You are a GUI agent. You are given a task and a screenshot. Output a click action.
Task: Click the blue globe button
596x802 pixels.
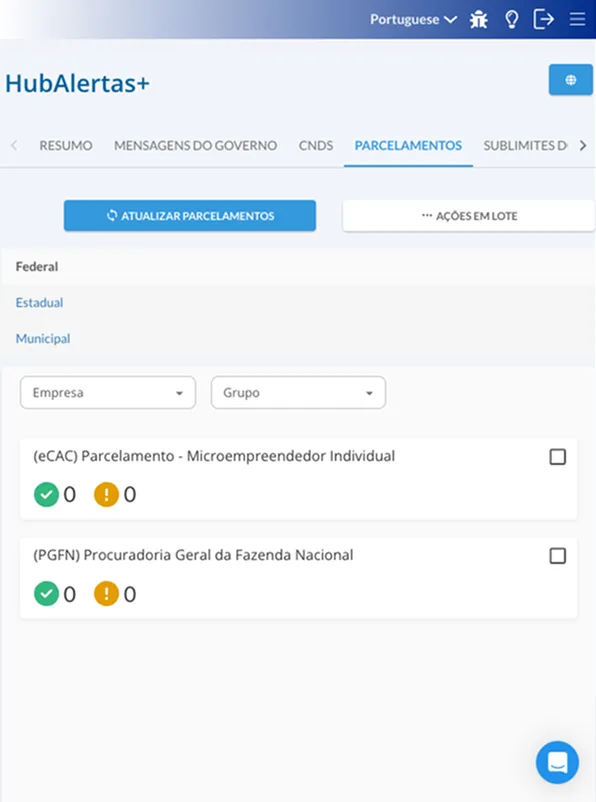570,80
